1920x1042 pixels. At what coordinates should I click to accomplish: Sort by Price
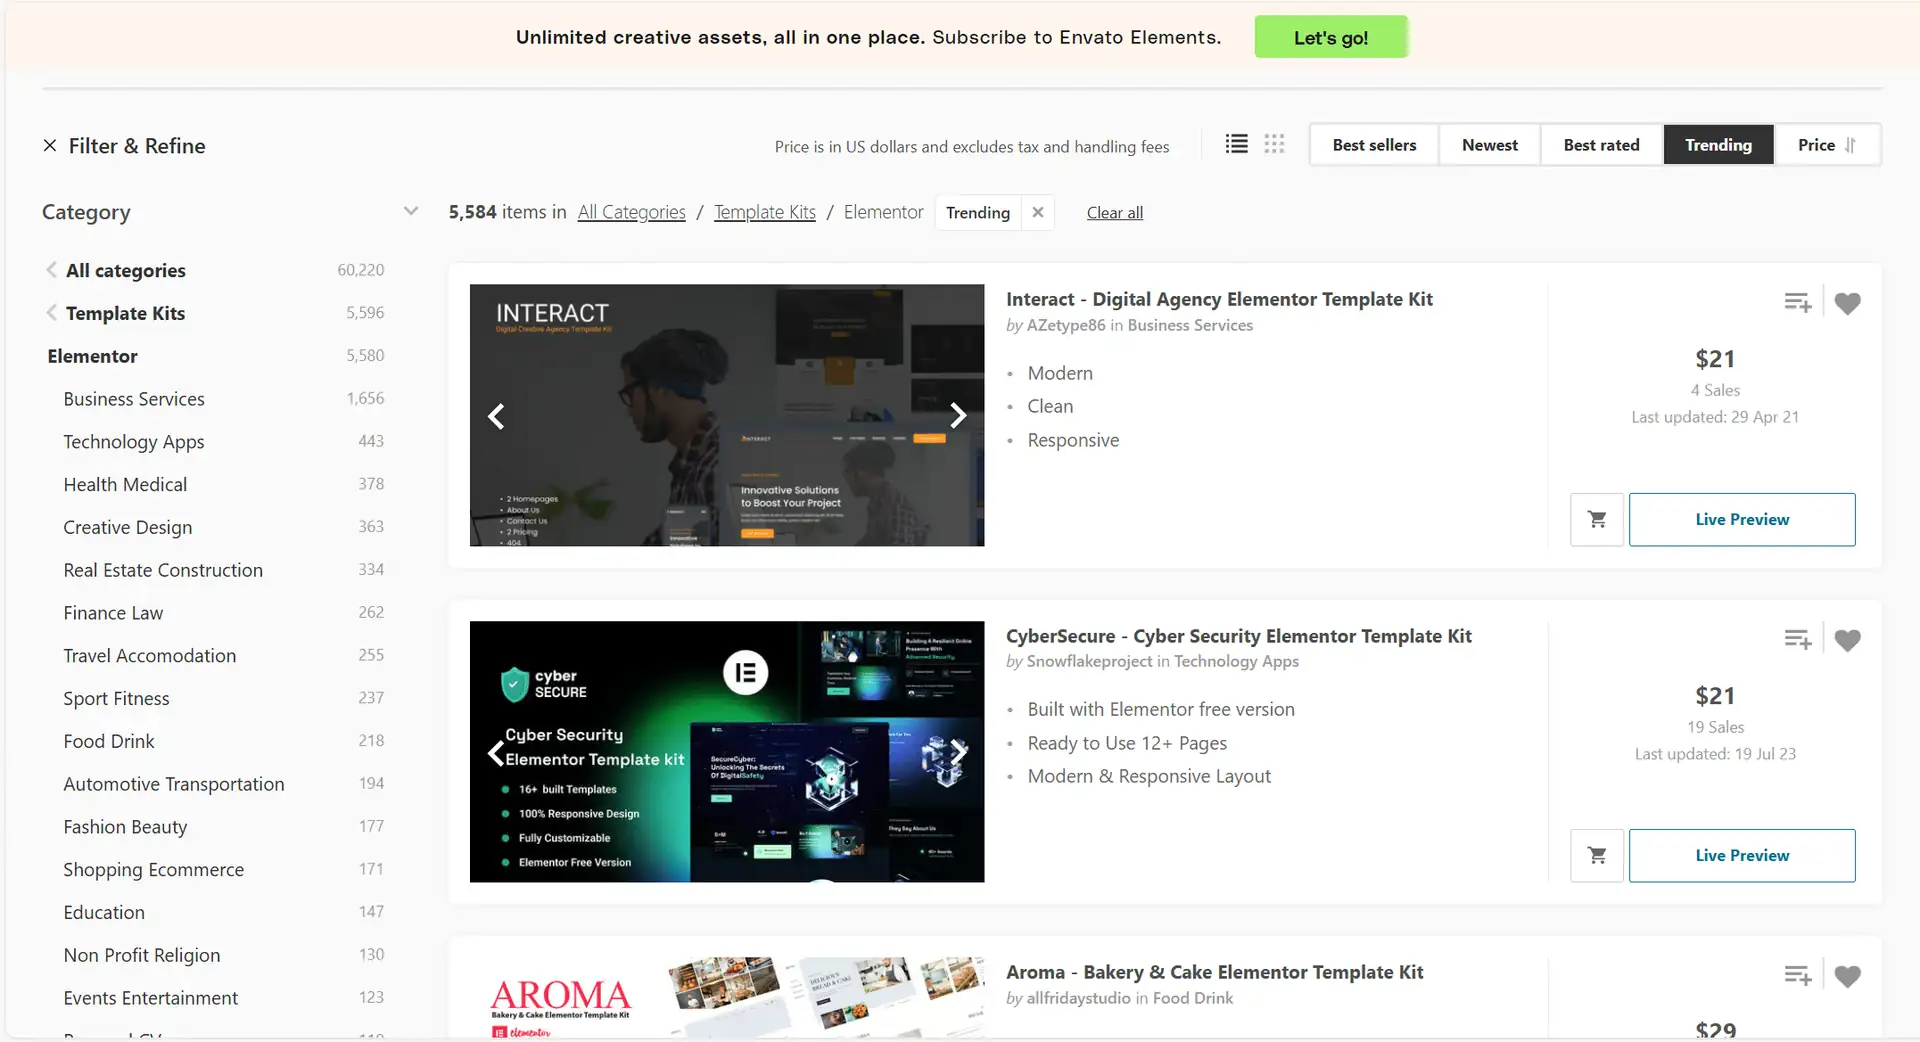(1826, 145)
